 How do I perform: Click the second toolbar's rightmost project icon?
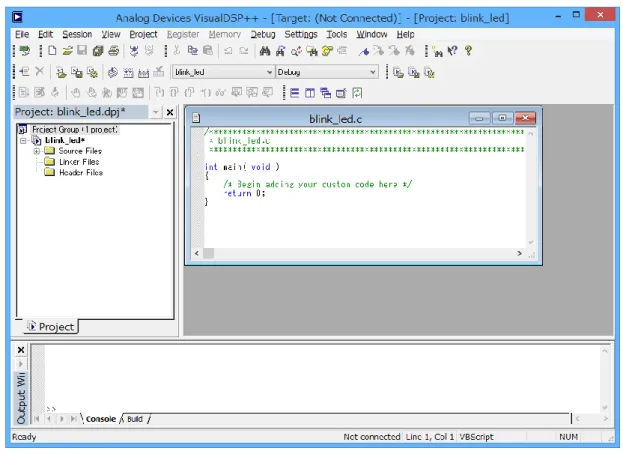click(430, 72)
